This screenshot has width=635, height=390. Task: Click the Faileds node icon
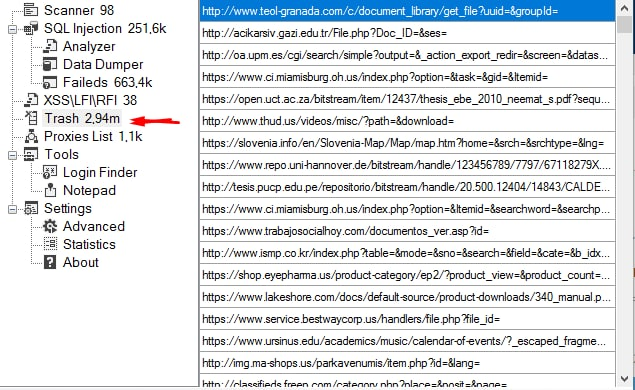50,82
